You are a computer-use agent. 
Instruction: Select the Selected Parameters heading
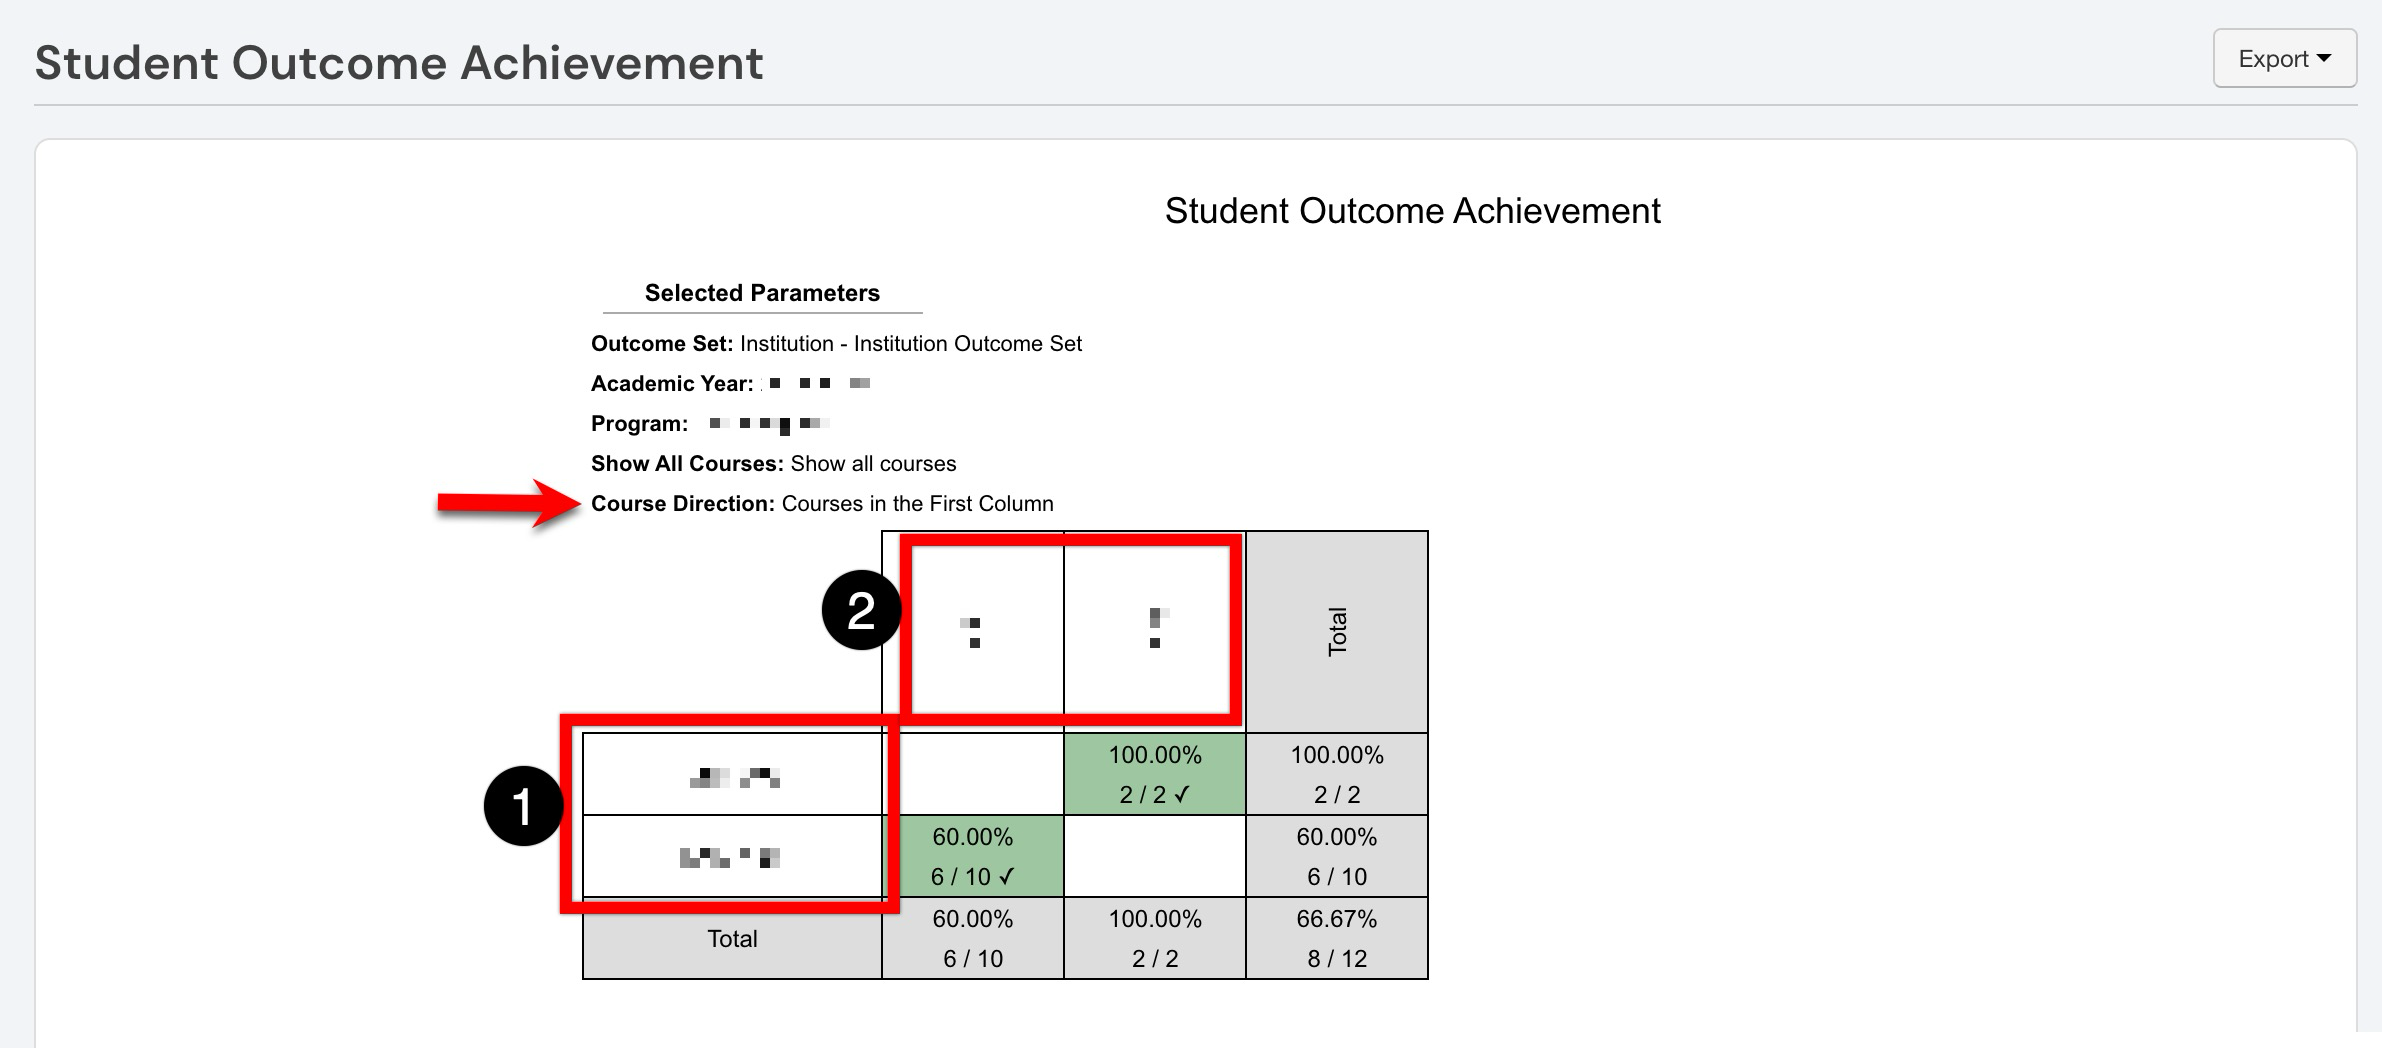click(762, 293)
